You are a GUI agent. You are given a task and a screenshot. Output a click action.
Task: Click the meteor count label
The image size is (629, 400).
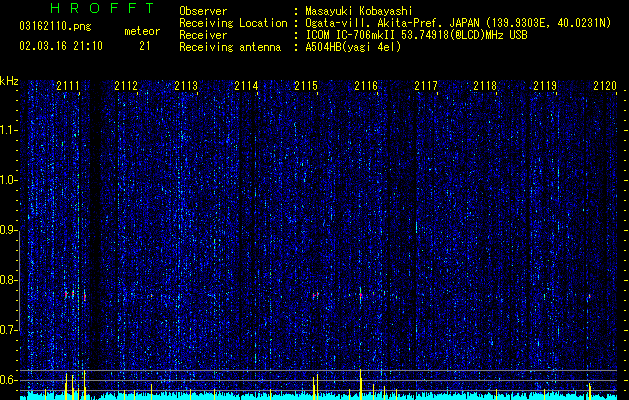point(142,31)
